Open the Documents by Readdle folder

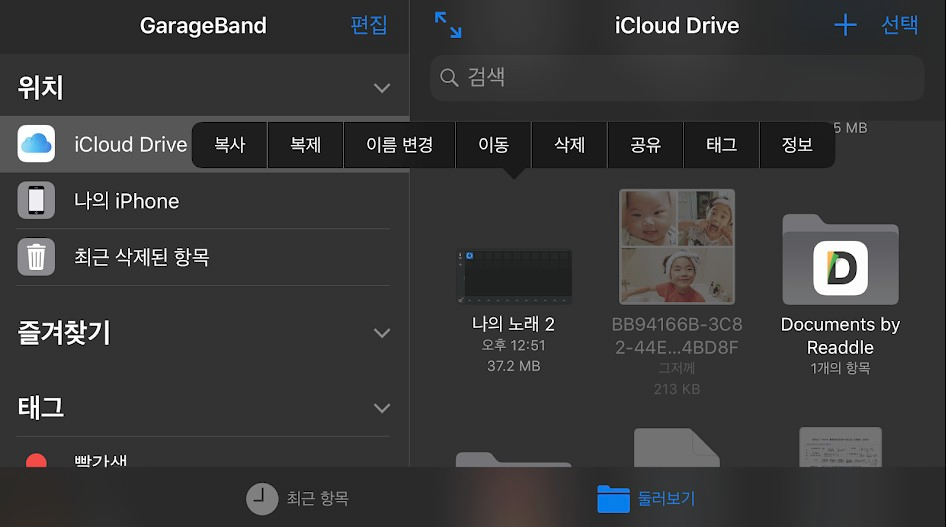[x=840, y=260]
